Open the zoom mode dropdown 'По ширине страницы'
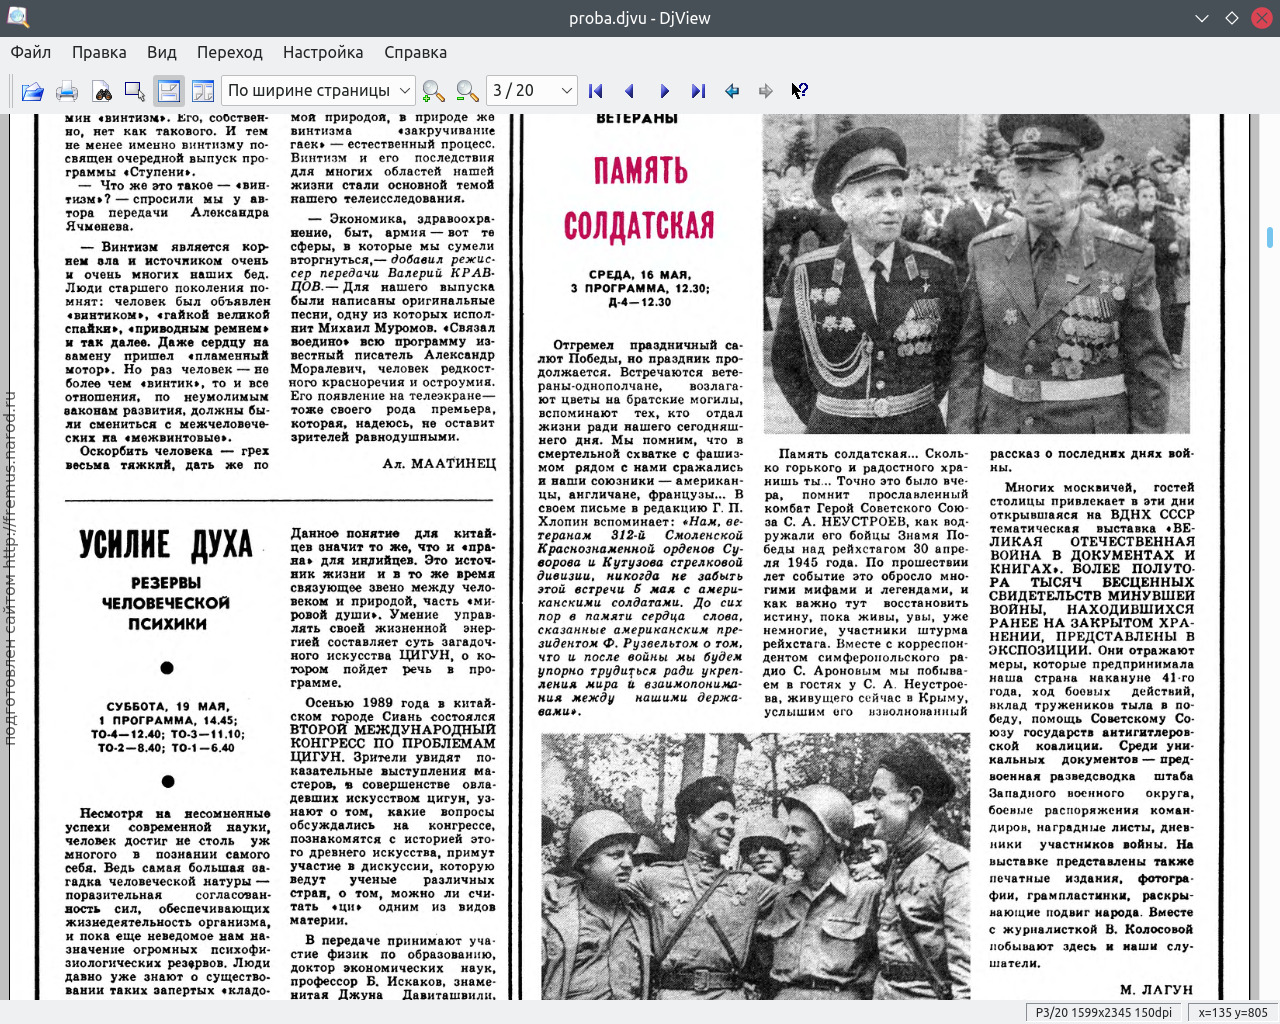The width and height of the screenshot is (1280, 1024). coord(319,91)
